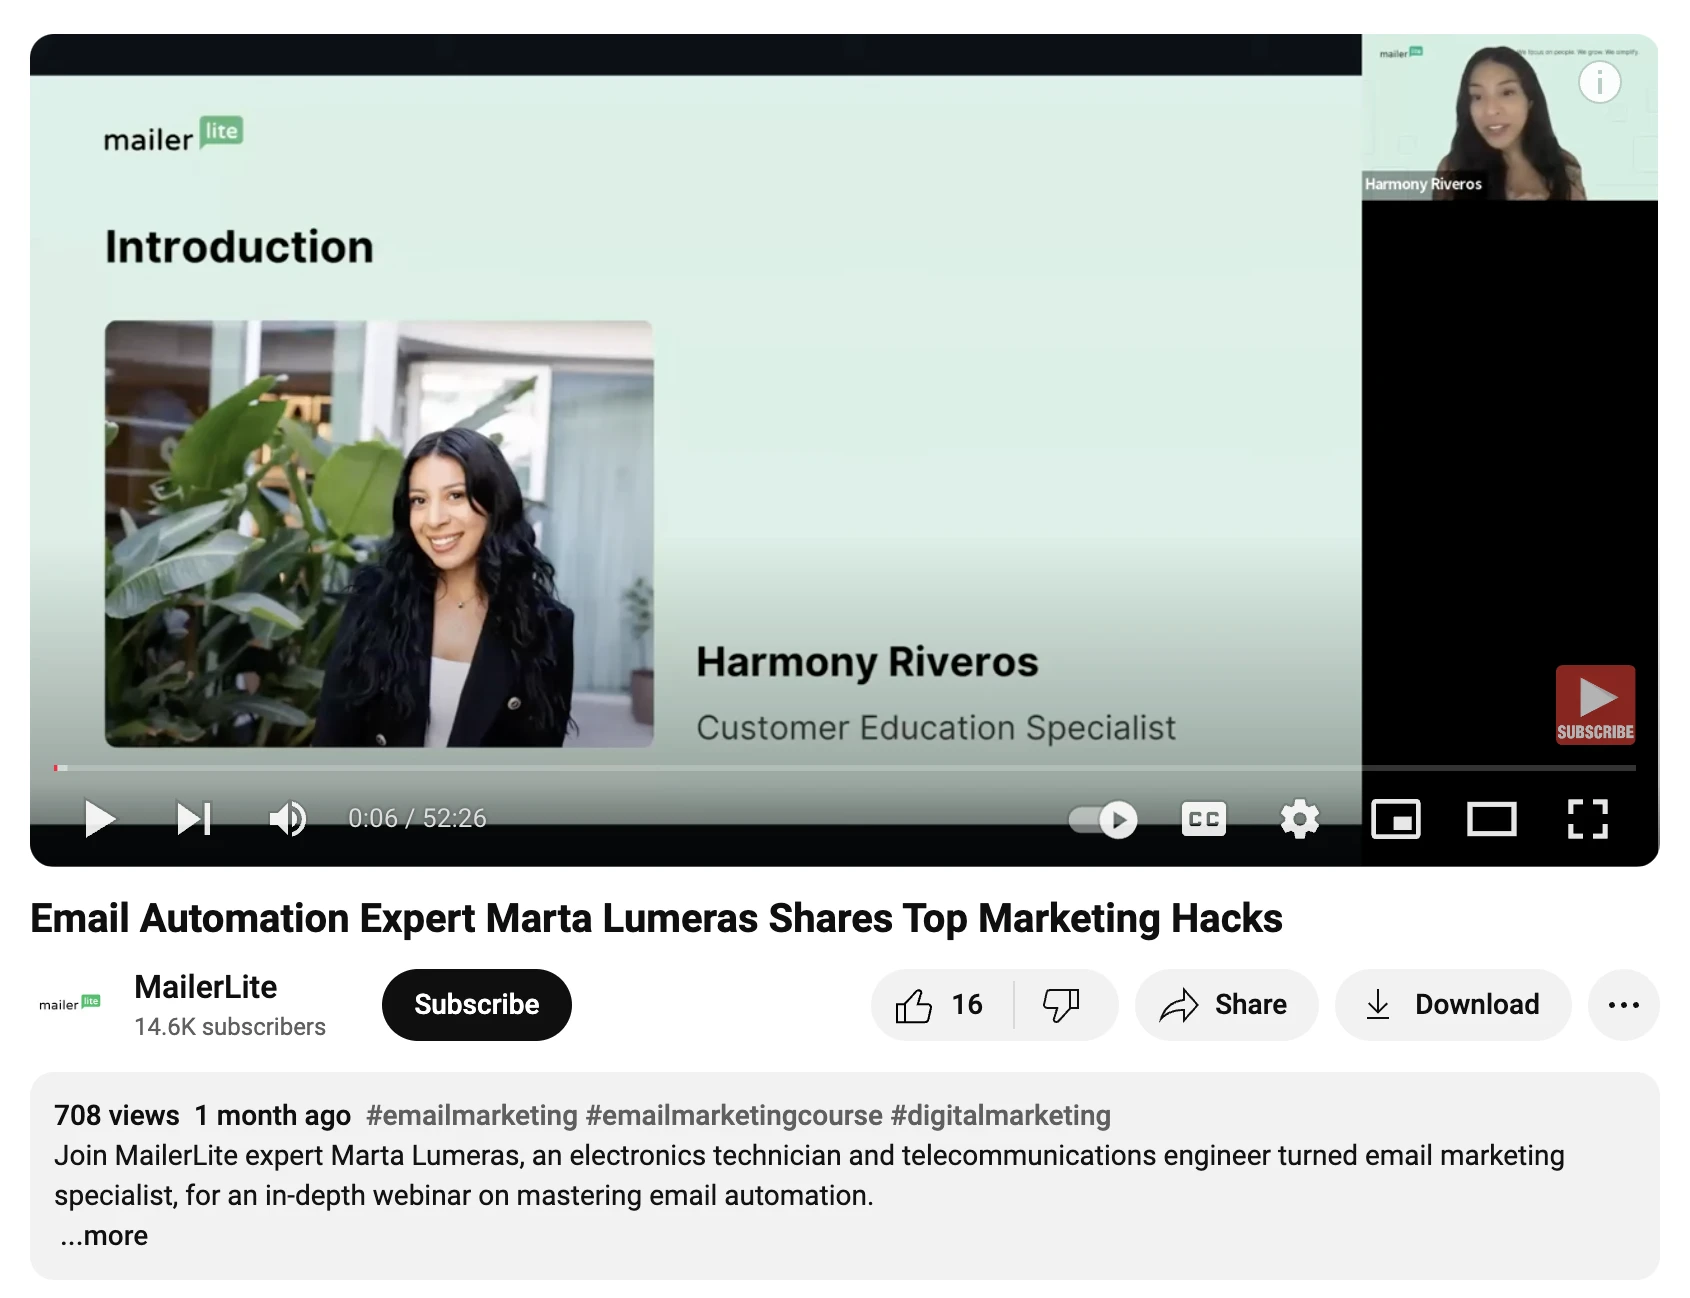Subscribe to the MailerLite channel
1690x1298 pixels.
[476, 1005]
